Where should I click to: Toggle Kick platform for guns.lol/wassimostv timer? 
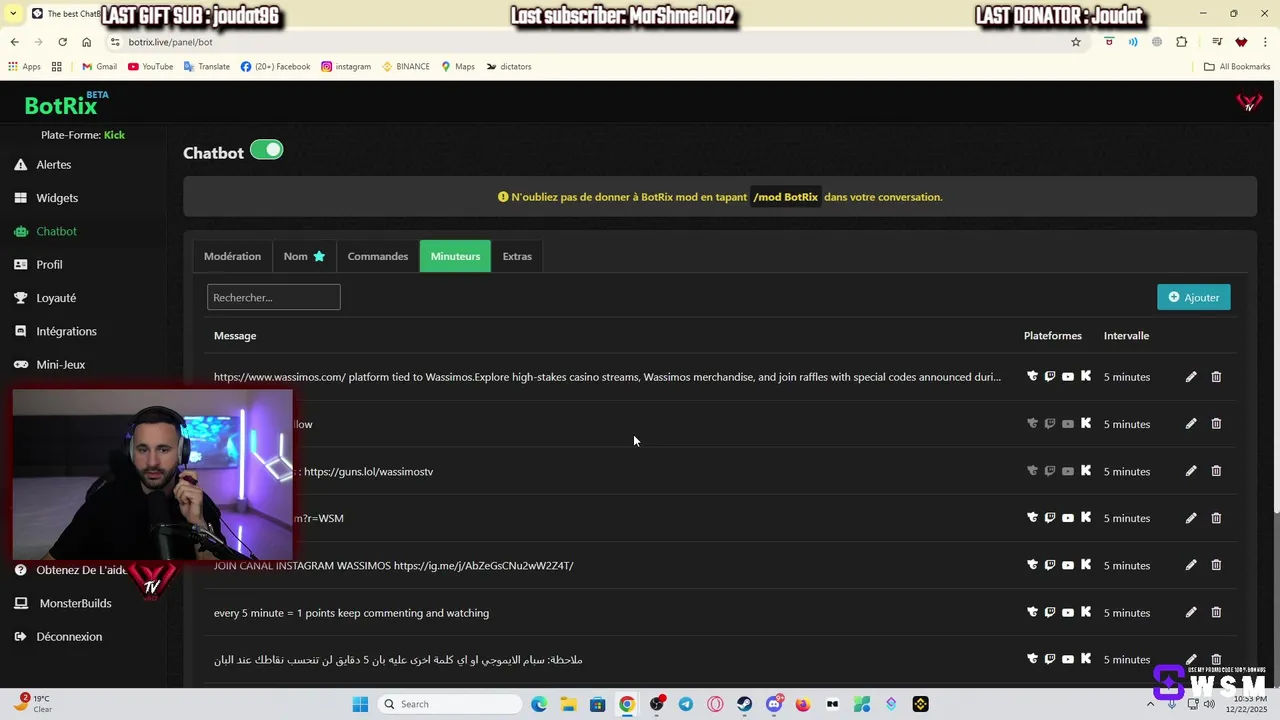pos(1086,471)
